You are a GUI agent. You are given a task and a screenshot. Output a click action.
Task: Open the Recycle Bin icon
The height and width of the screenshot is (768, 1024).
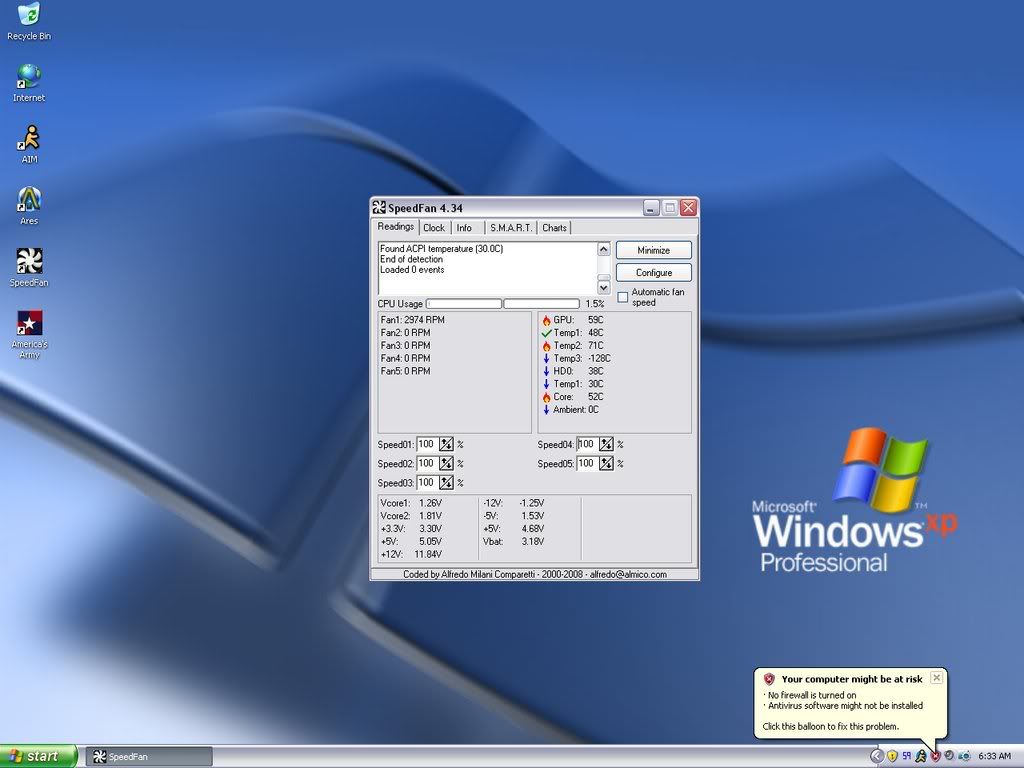tap(29, 15)
